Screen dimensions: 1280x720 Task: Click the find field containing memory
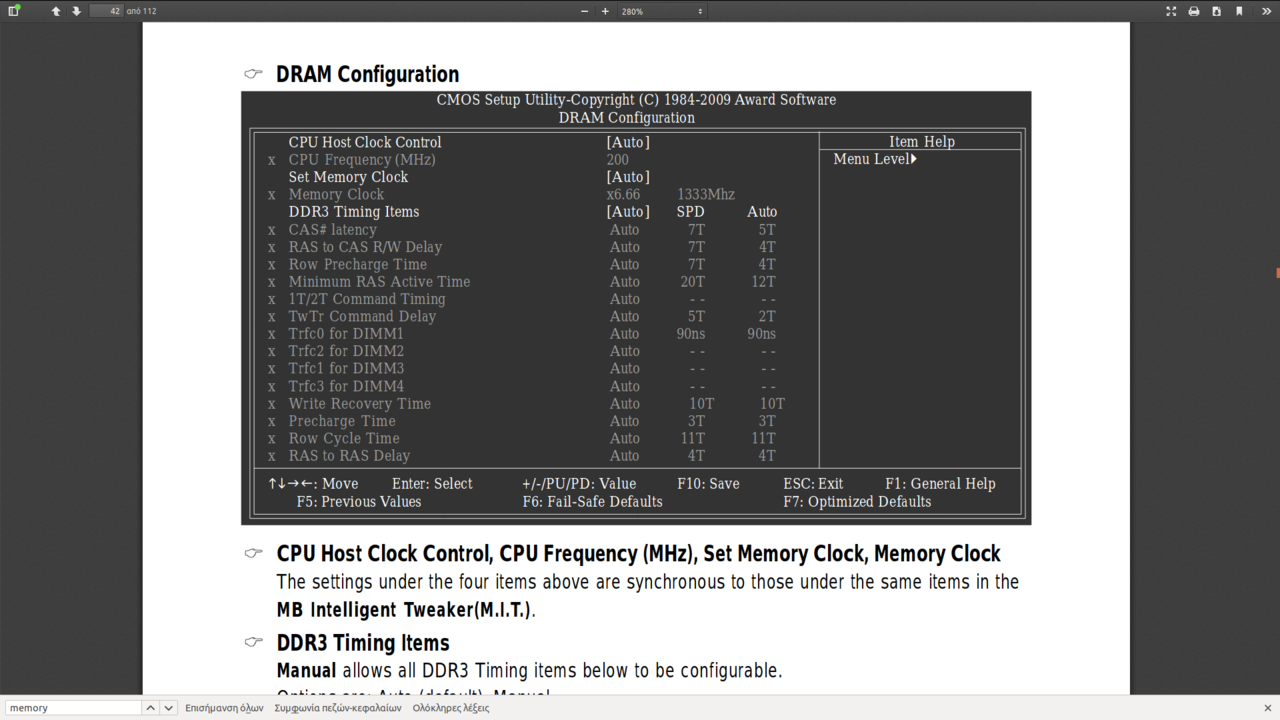click(72, 707)
